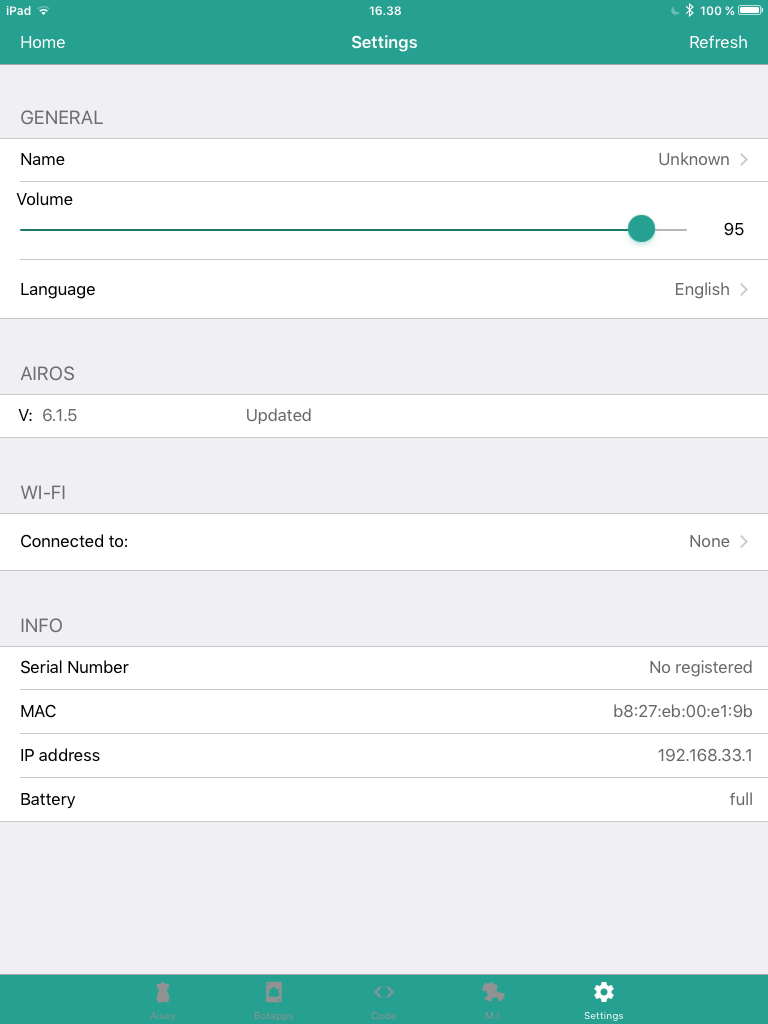Tap the Settings gear icon

604,992
